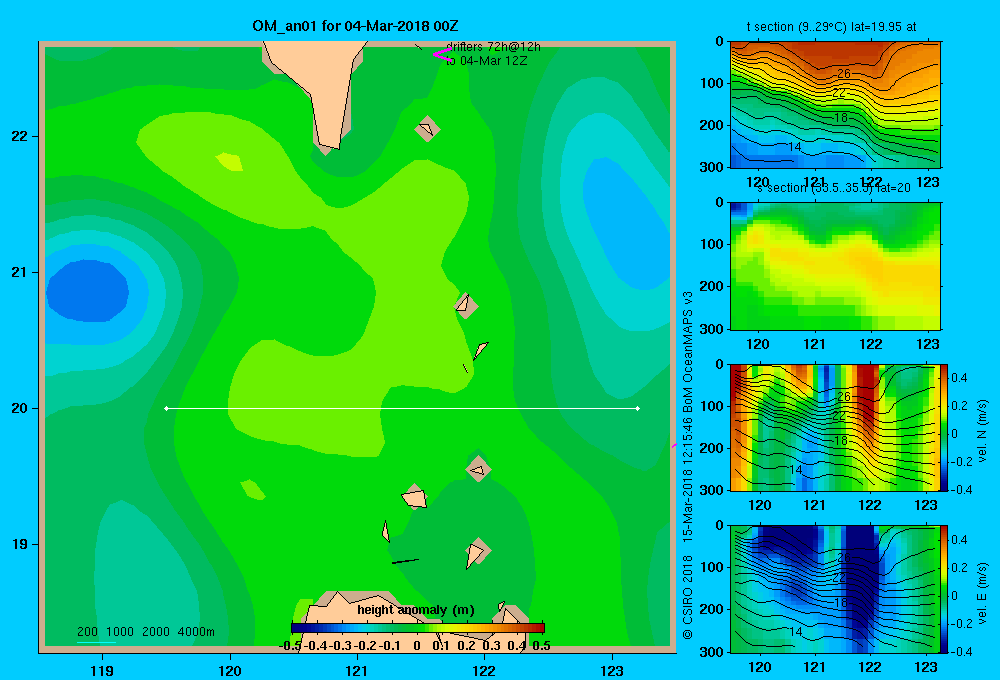
Task: Open the temperature section plot
Action: click(x=835, y=105)
